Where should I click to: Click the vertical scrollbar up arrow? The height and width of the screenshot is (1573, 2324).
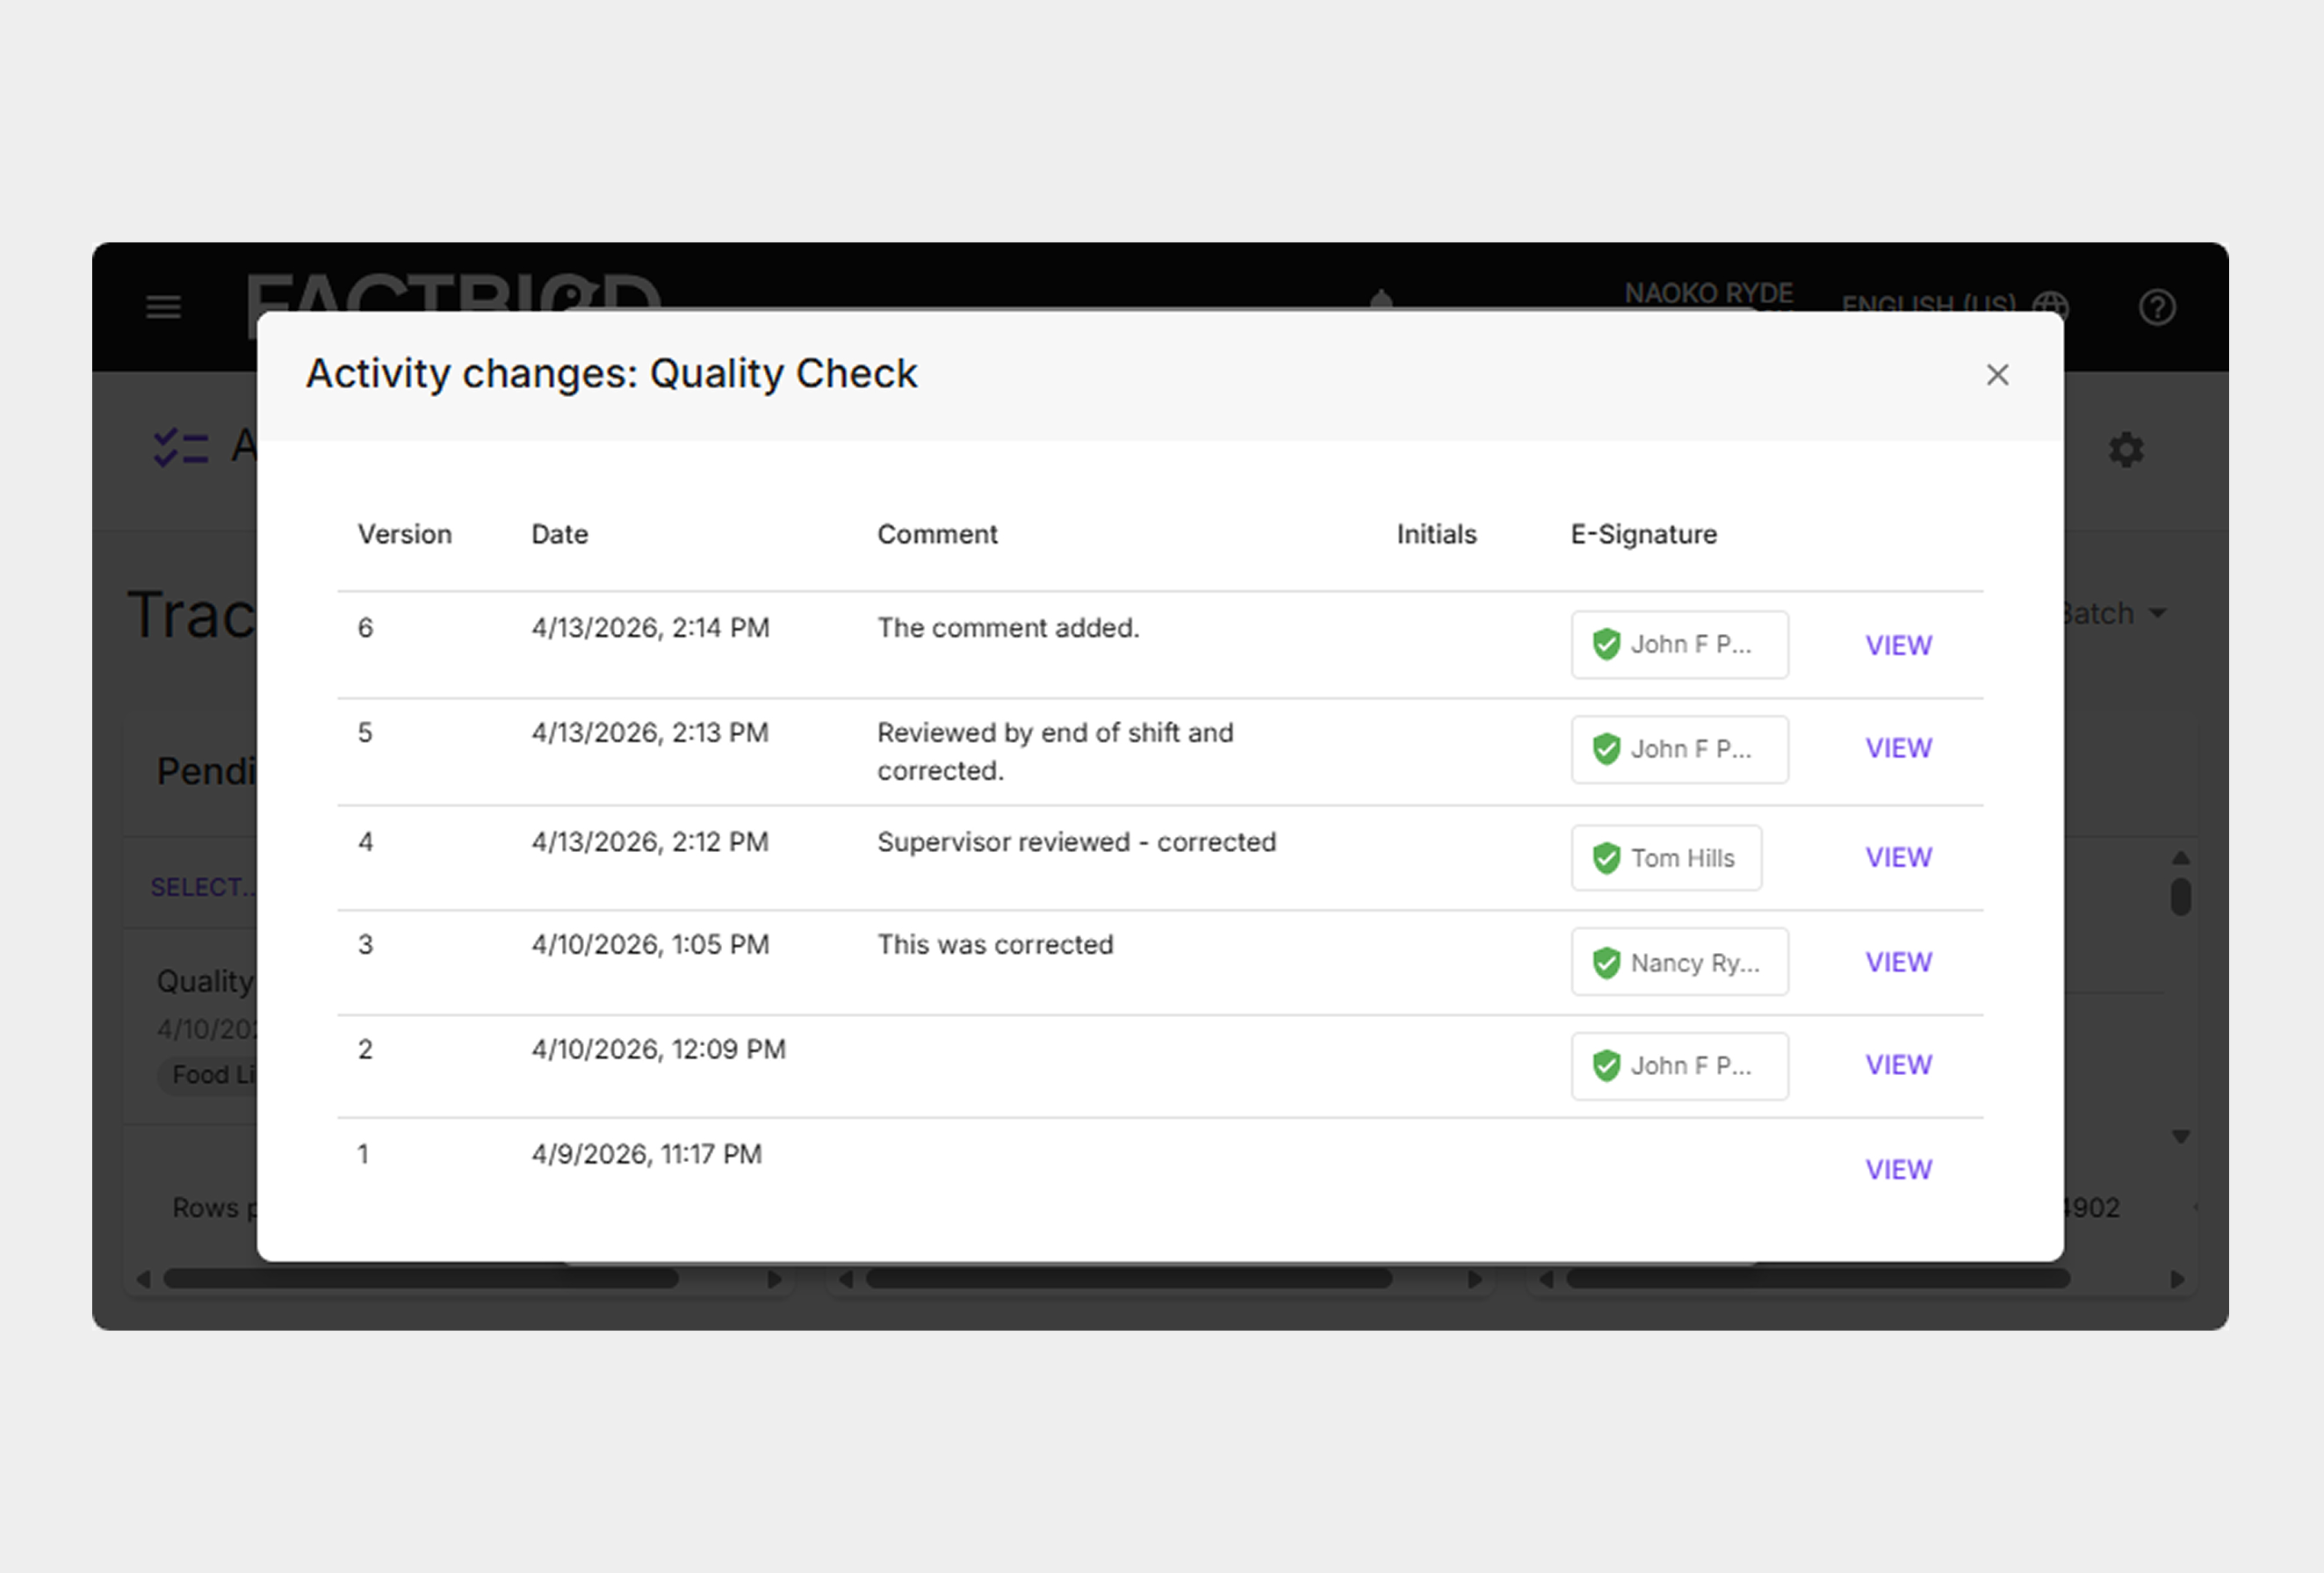pos(2181,858)
